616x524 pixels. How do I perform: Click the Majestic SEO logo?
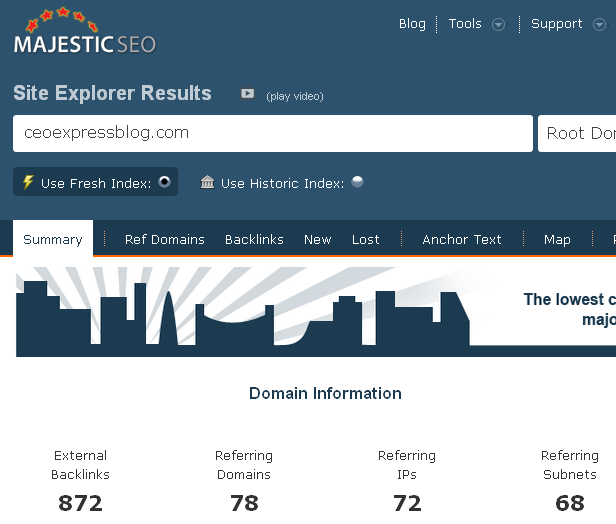point(84,34)
